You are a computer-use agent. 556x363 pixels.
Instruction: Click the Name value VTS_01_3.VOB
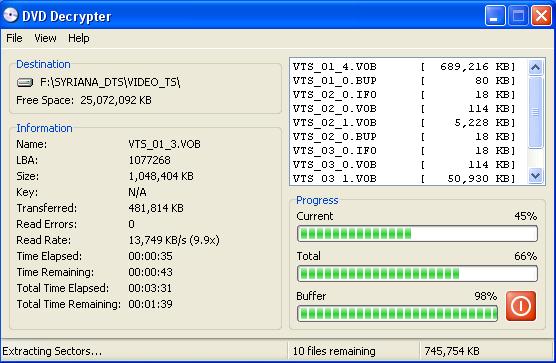click(165, 144)
